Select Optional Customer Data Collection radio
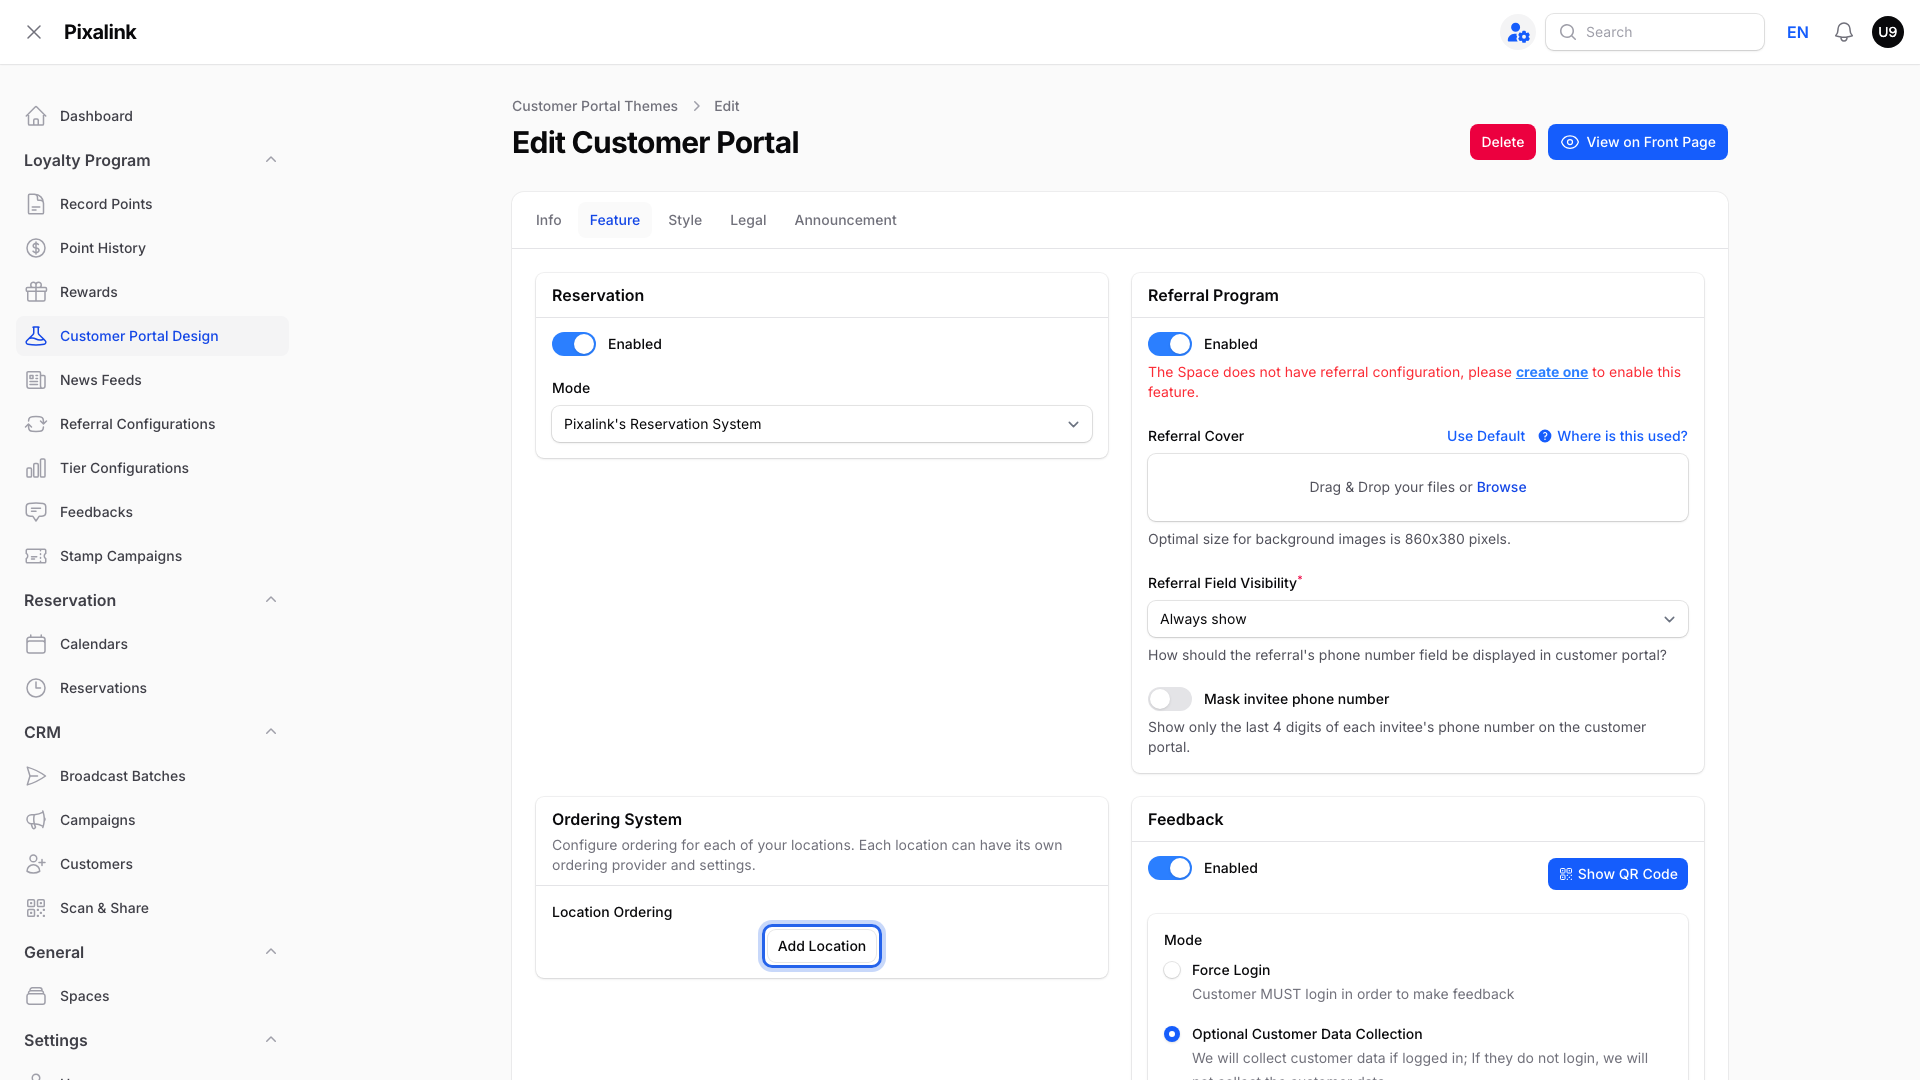The height and width of the screenshot is (1080, 1920). 1172,1034
